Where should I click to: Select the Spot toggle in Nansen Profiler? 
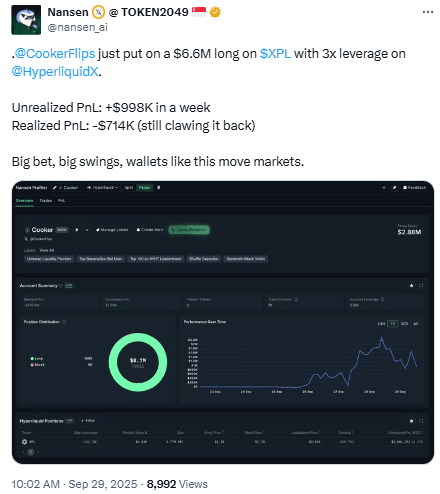(129, 188)
